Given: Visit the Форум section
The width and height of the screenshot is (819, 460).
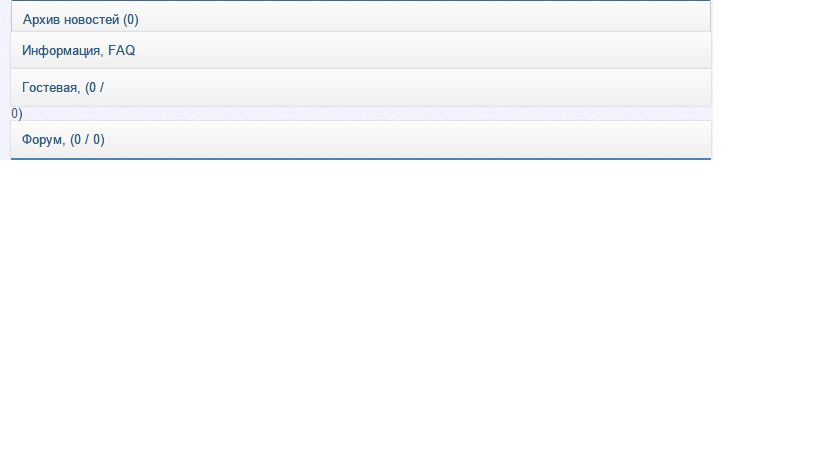Looking at the screenshot, I should coord(42,140).
